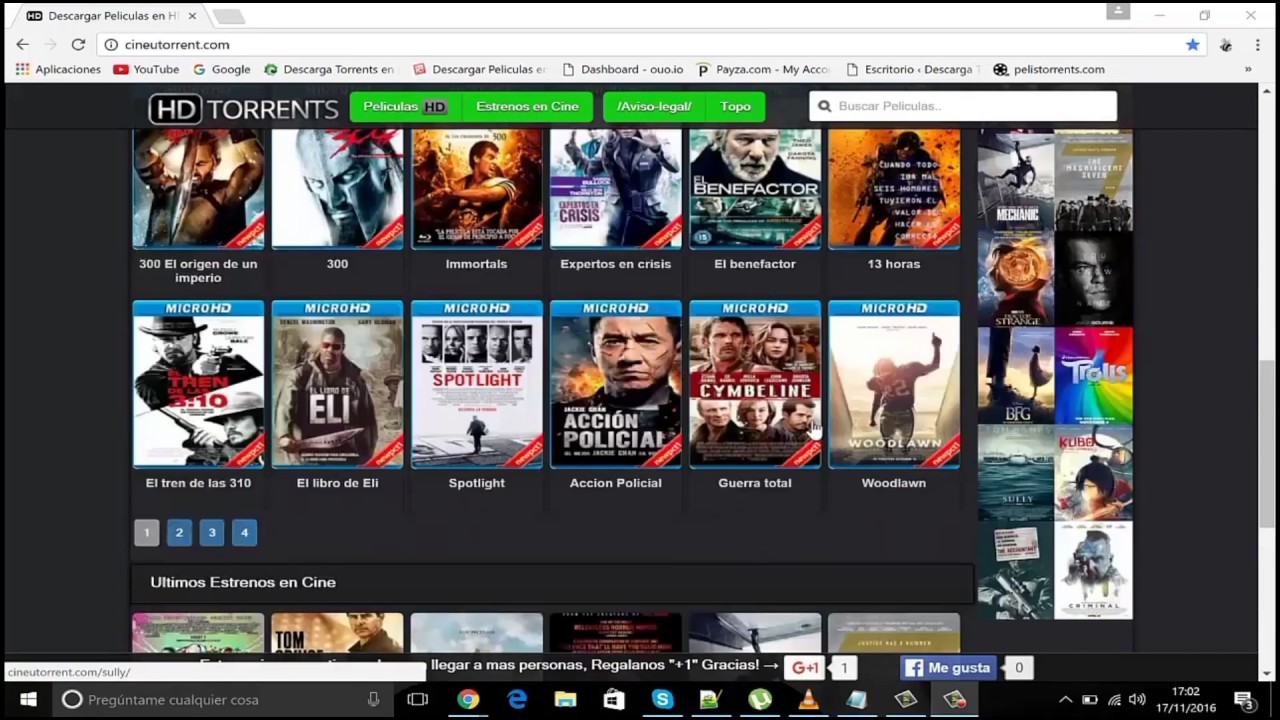Open the /Aviso-legal/ menu item

pos(654,107)
